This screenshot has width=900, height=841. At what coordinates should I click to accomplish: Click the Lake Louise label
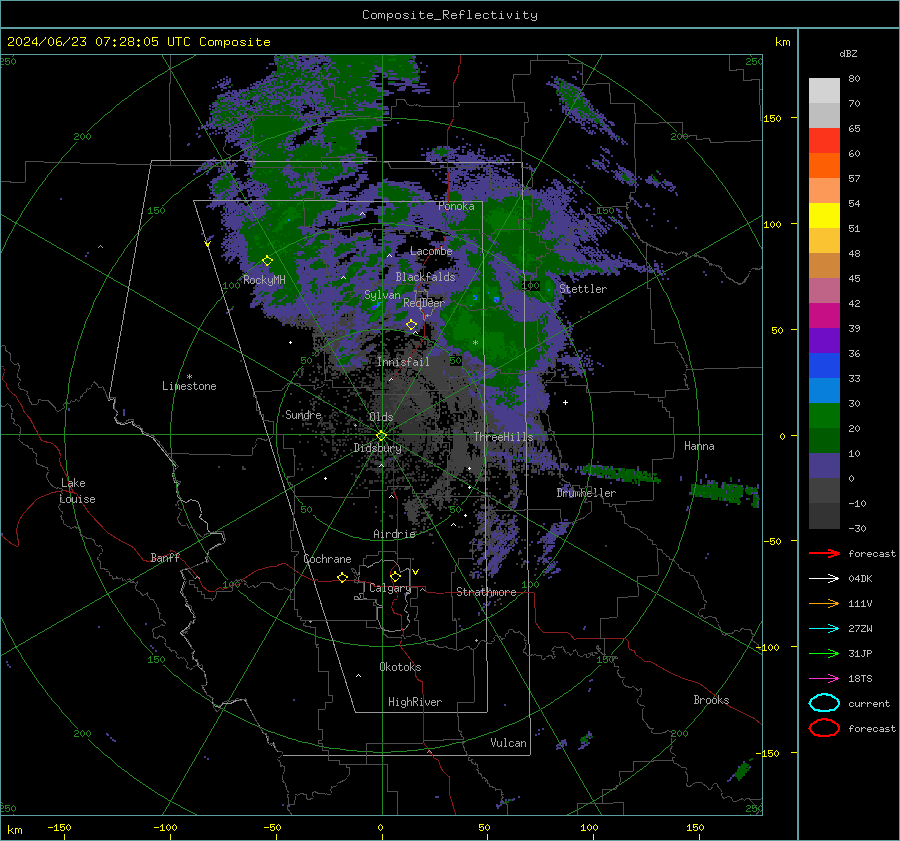(x=77, y=491)
